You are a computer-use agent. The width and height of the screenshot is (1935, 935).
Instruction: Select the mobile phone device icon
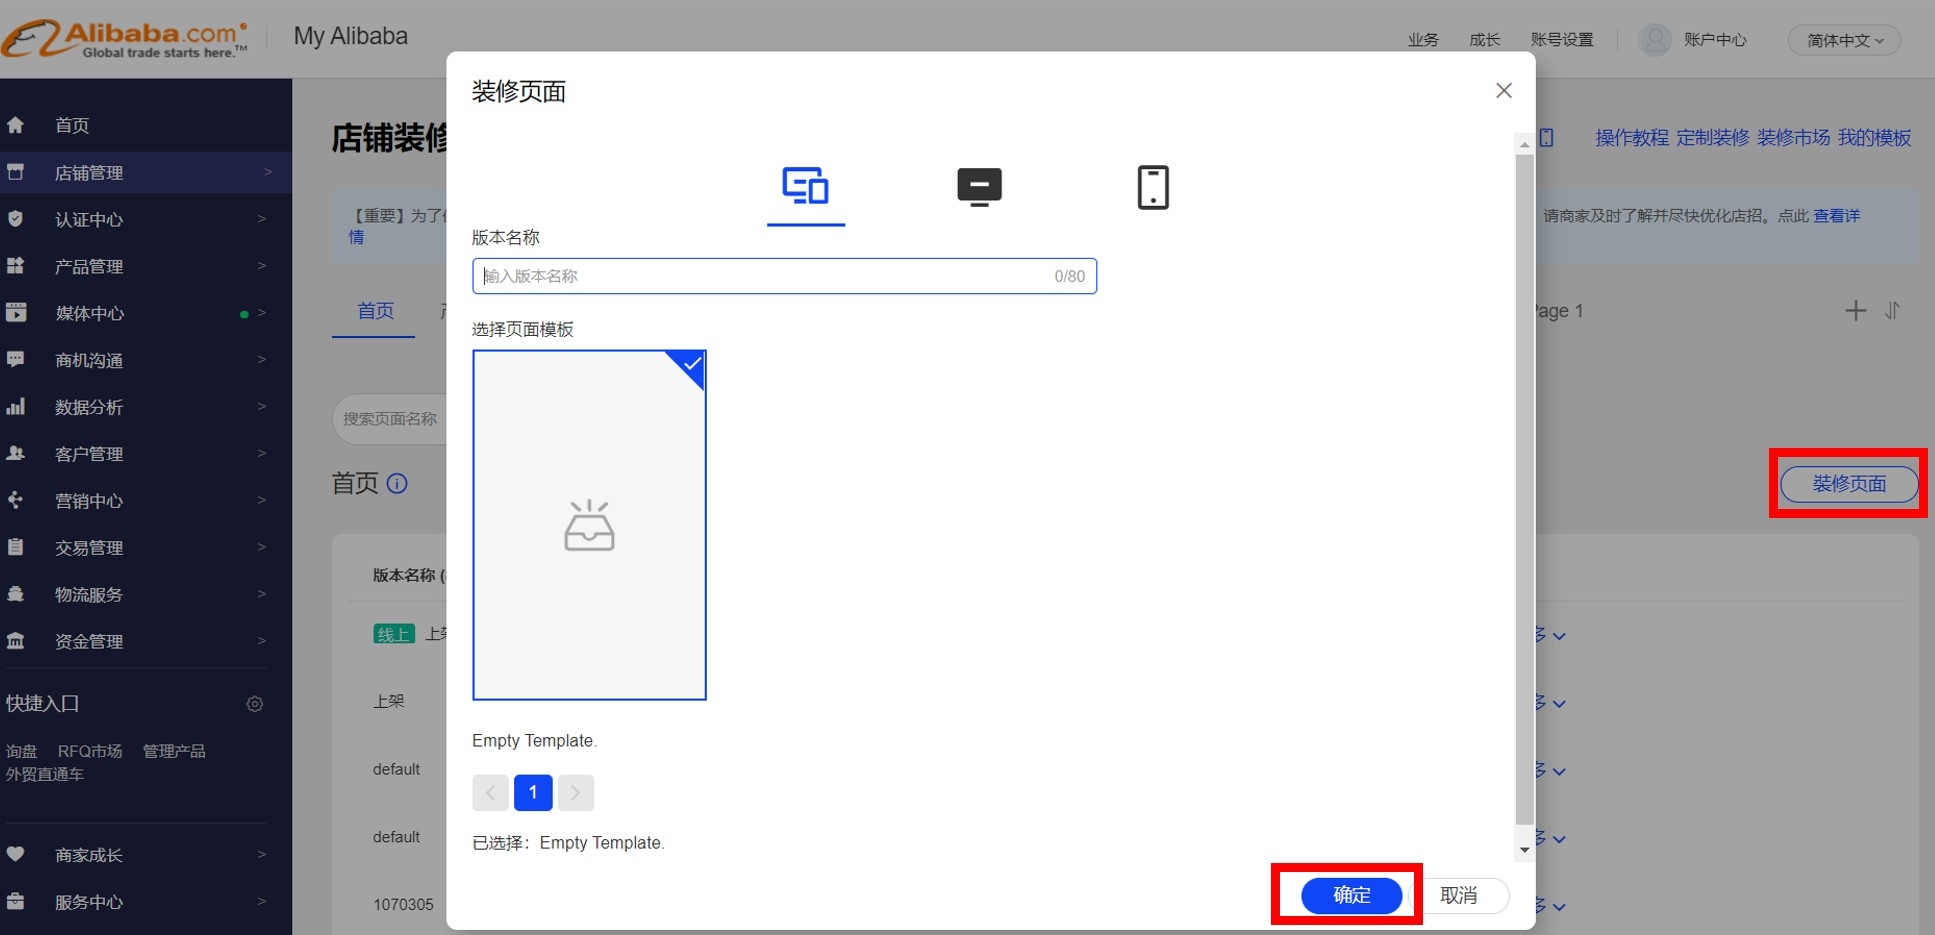click(x=1152, y=187)
